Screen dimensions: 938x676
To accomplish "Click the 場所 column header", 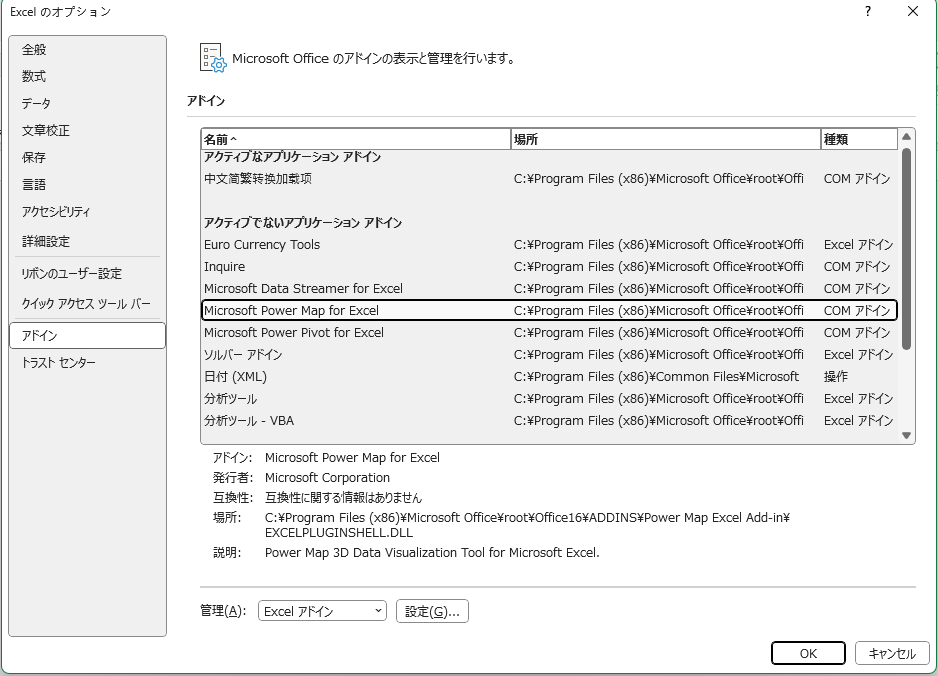I will [664, 140].
